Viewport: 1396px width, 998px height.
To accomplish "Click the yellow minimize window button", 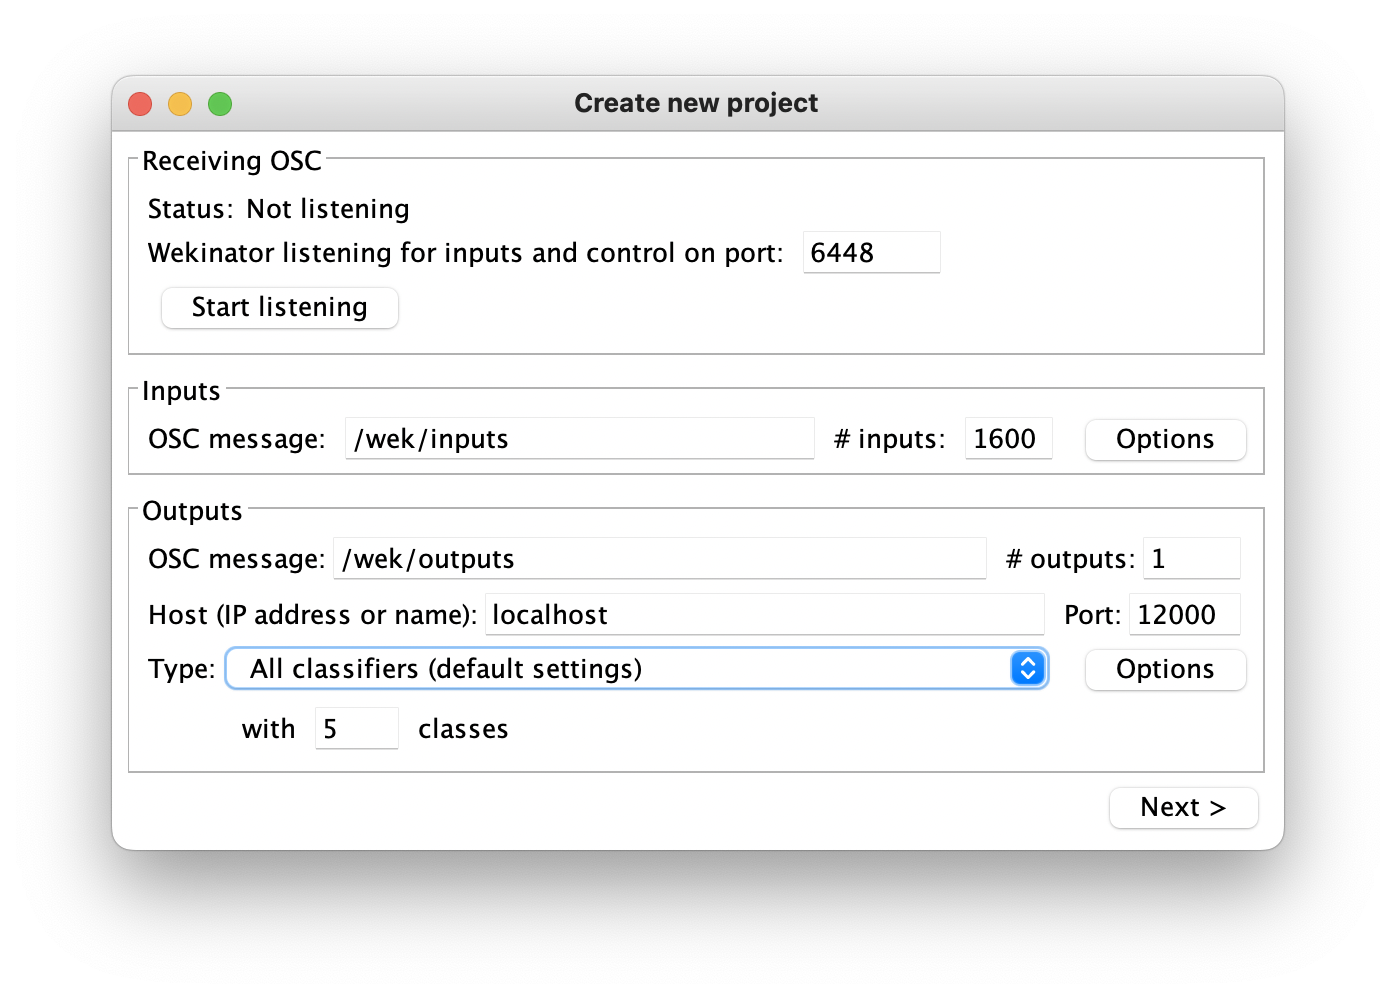I will 180,103.
